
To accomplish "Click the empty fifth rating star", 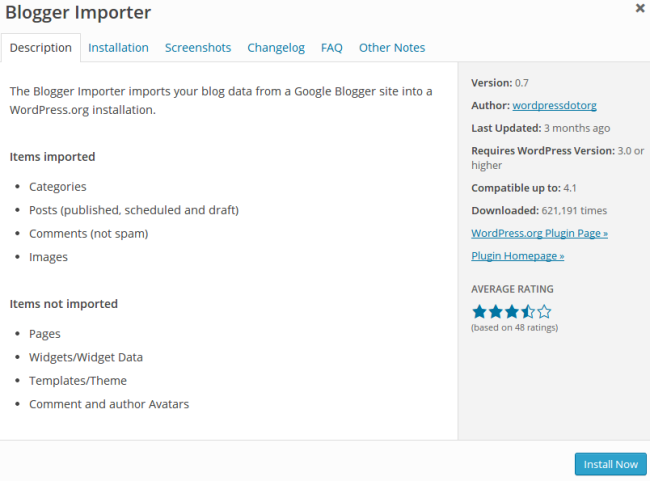I will click(544, 311).
